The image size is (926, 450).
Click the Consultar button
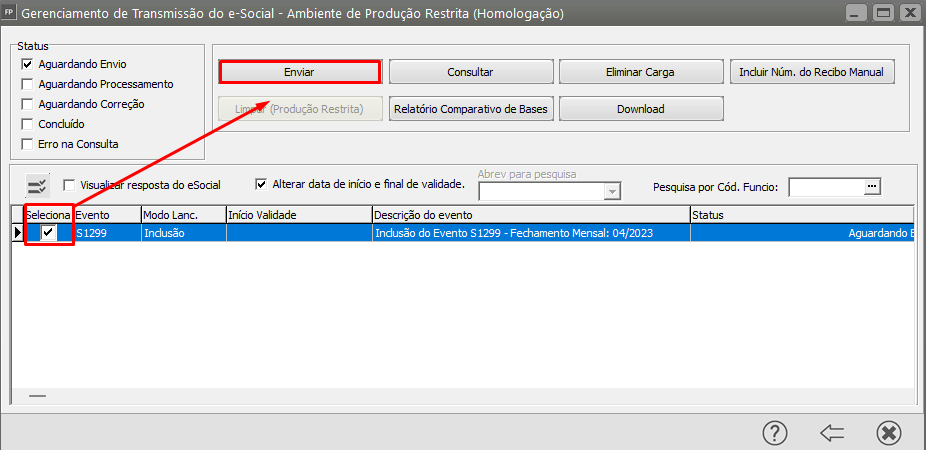tap(471, 72)
